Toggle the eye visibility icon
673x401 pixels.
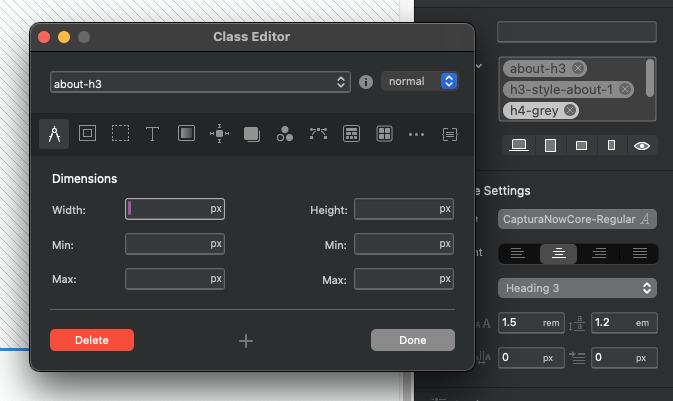click(x=643, y=146)
